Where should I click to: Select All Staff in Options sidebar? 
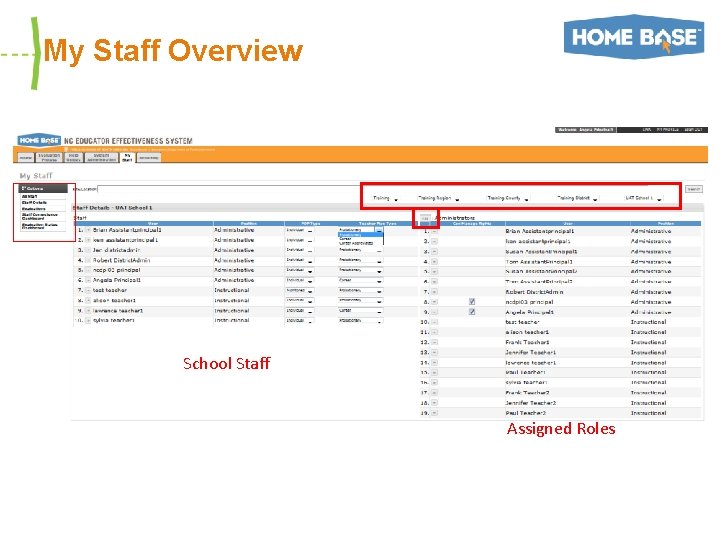click(x=29, y=197)
